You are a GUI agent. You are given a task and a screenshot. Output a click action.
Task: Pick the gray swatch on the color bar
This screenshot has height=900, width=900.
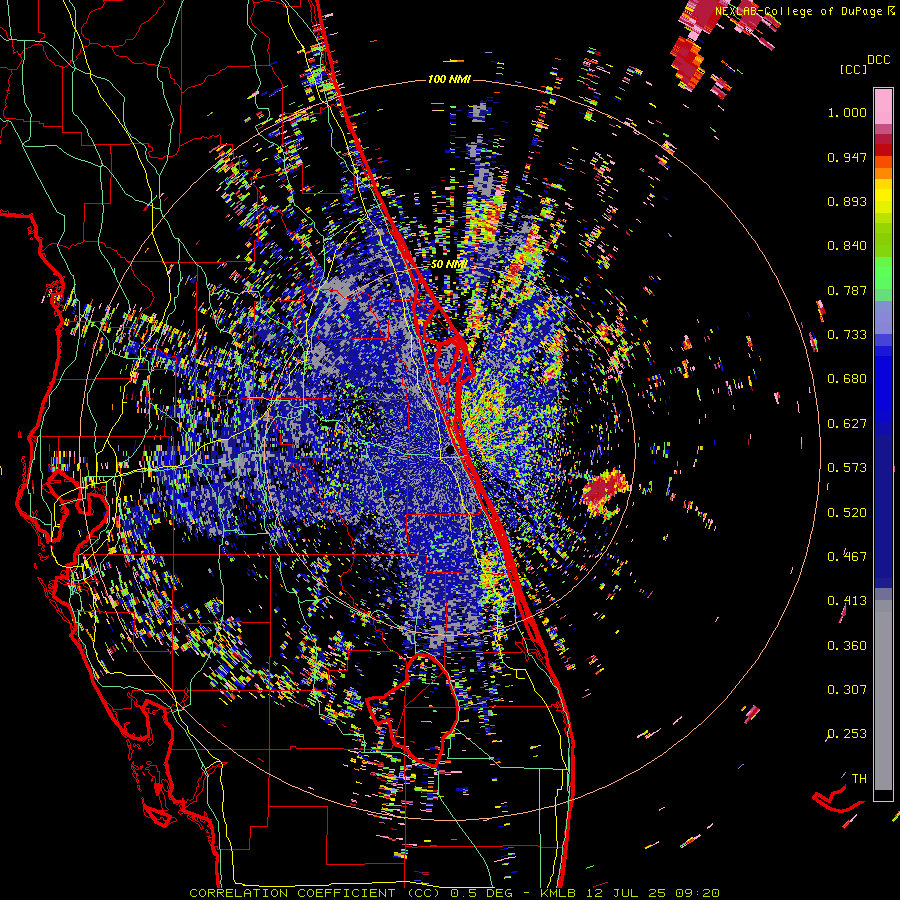[x=883, y=695]
